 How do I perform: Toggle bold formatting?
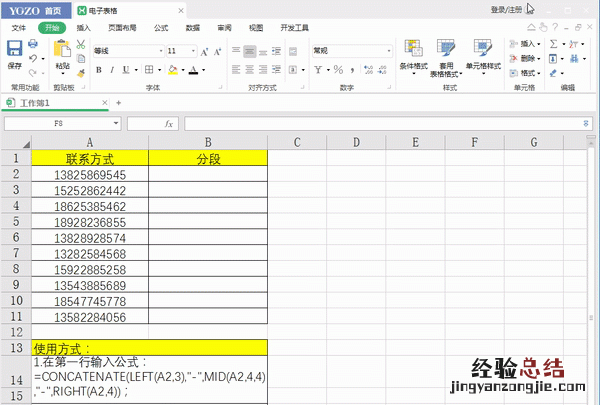pyautogui.click(x=99, y=70)
